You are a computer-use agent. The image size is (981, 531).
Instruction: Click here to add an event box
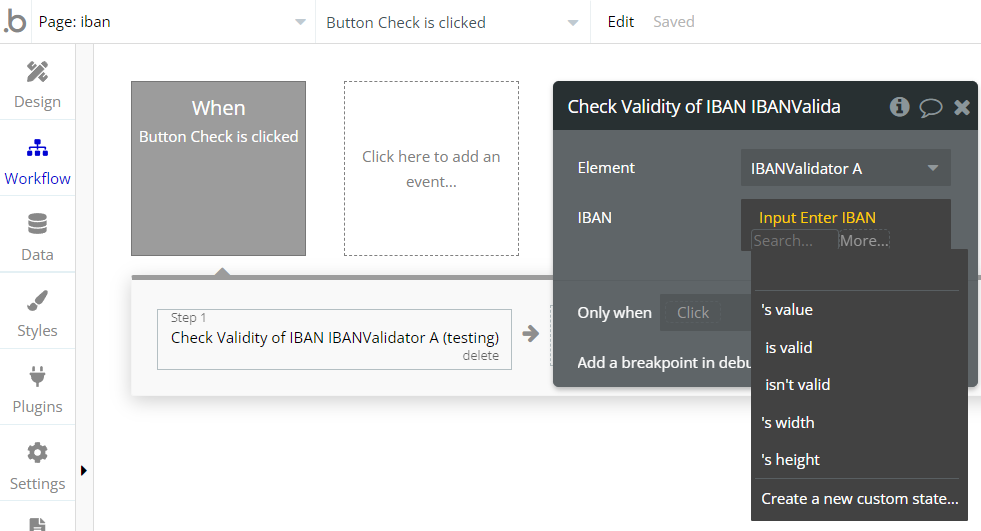[x=431, y=169]
